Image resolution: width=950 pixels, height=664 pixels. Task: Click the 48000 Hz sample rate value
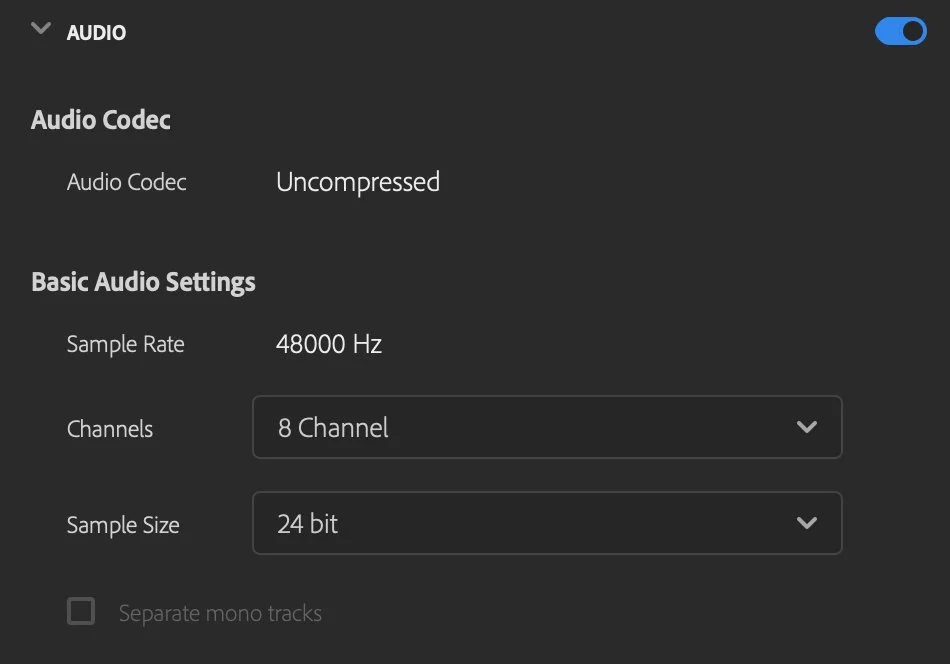point(329,345)
